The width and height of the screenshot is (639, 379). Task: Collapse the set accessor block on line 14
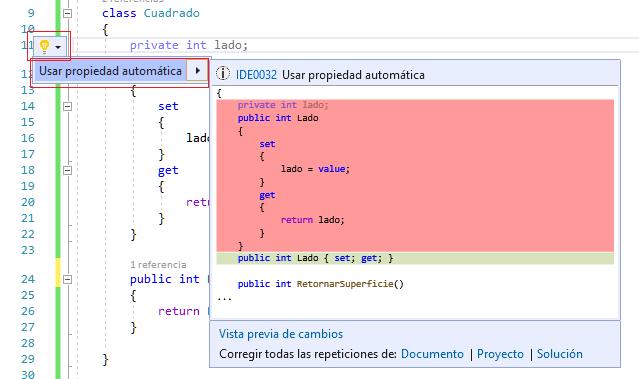point(68,106)
